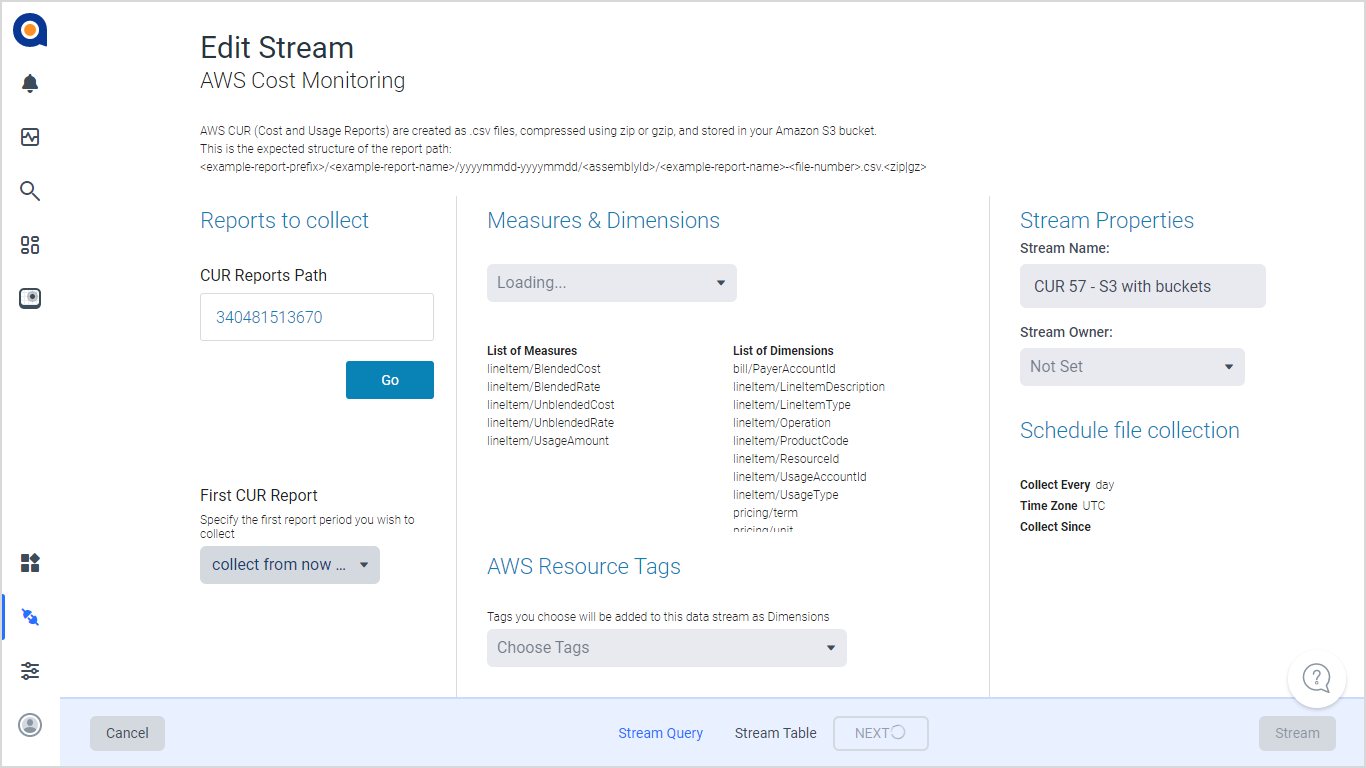
Task: Open the camera snapshot icon in sidebar
Action: (30, 298)
